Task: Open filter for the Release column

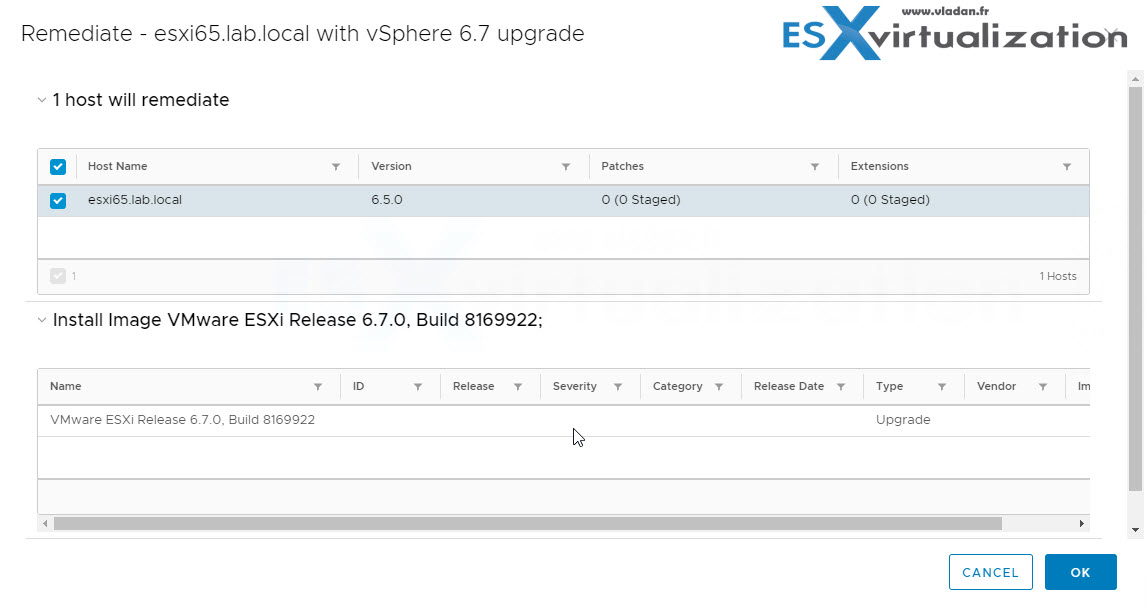Action: coord(517,387)
